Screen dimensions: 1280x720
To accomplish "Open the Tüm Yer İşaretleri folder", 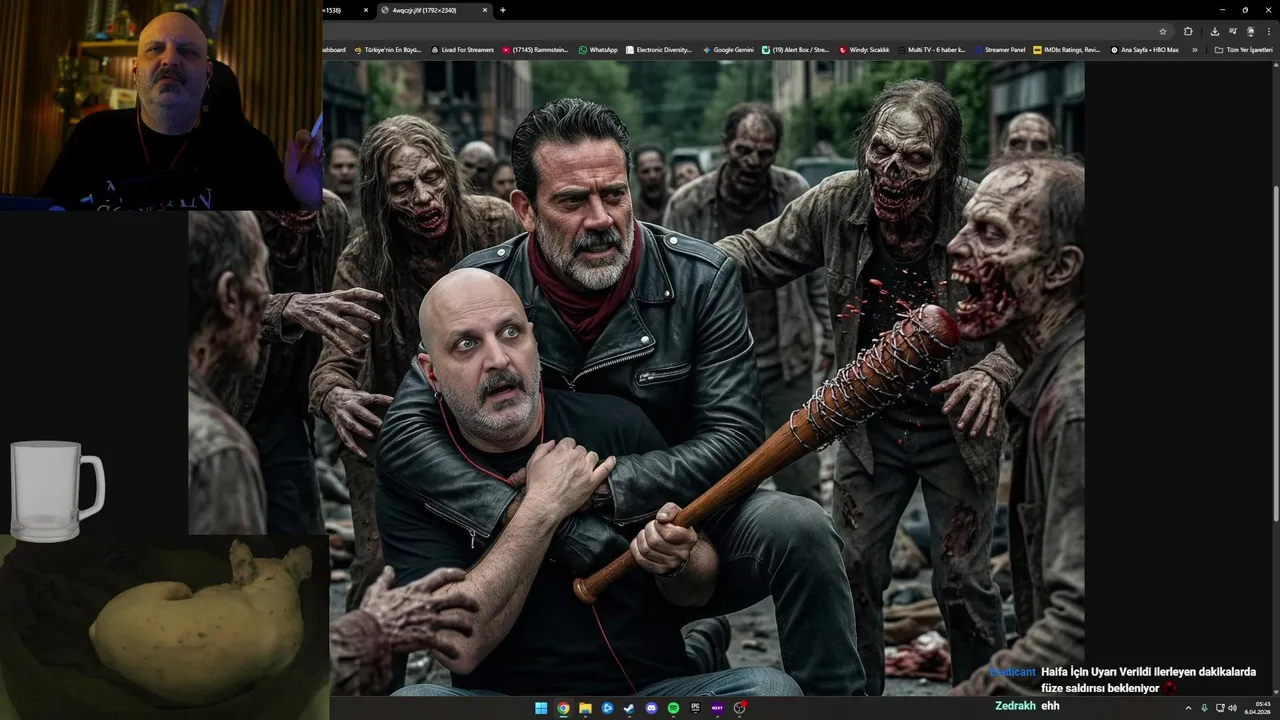I will coord(1243,49).
